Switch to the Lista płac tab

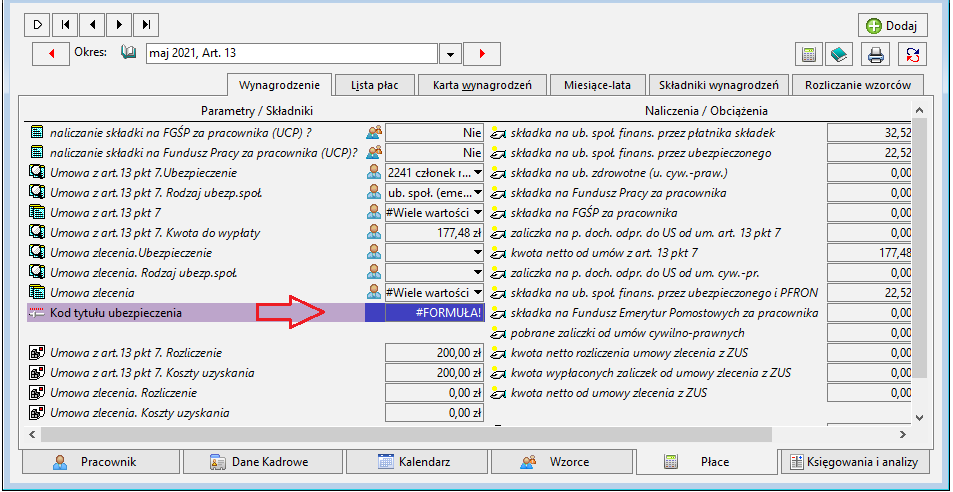tap(375, 85)
